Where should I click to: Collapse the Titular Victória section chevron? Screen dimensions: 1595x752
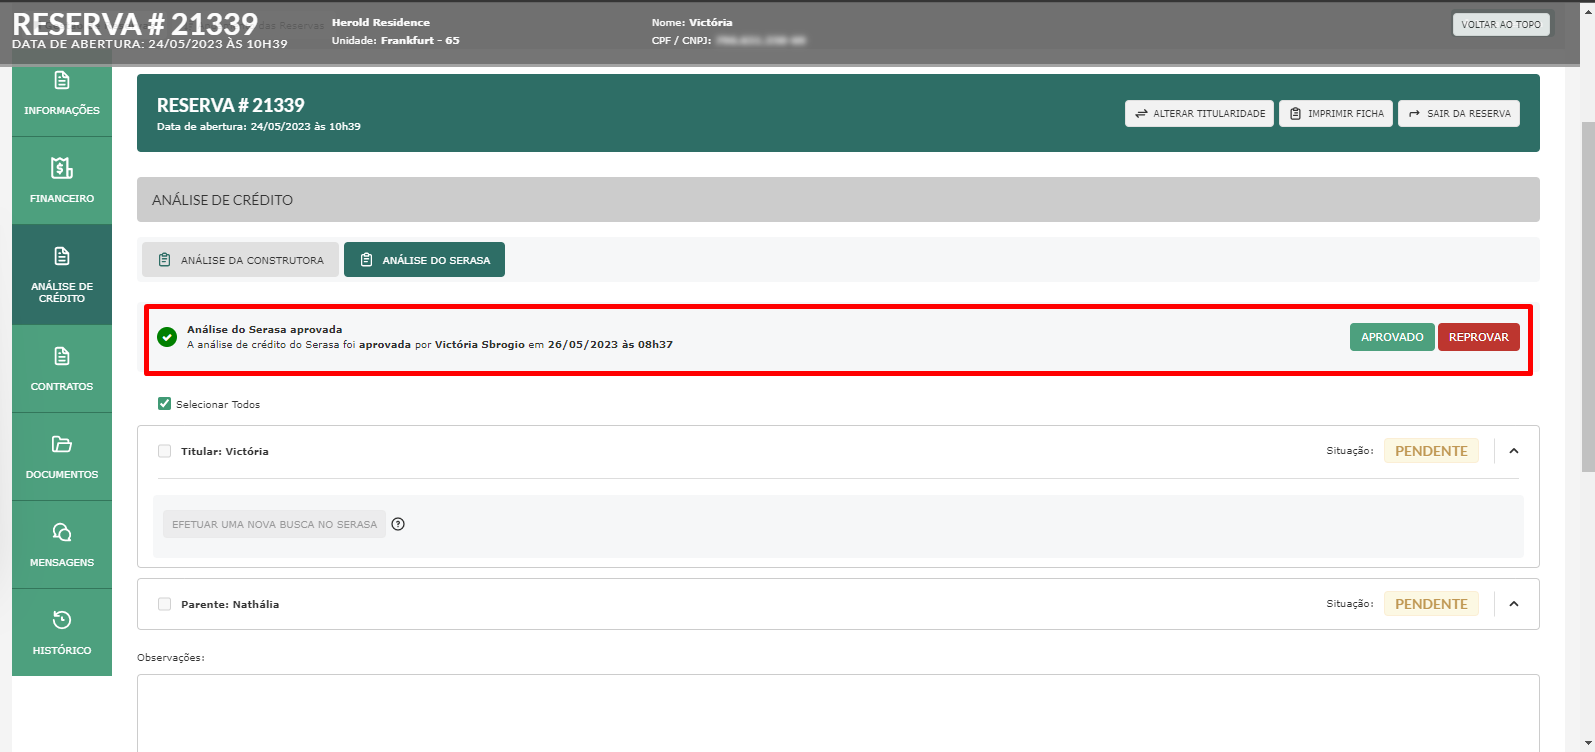(x=1514, y=451)
